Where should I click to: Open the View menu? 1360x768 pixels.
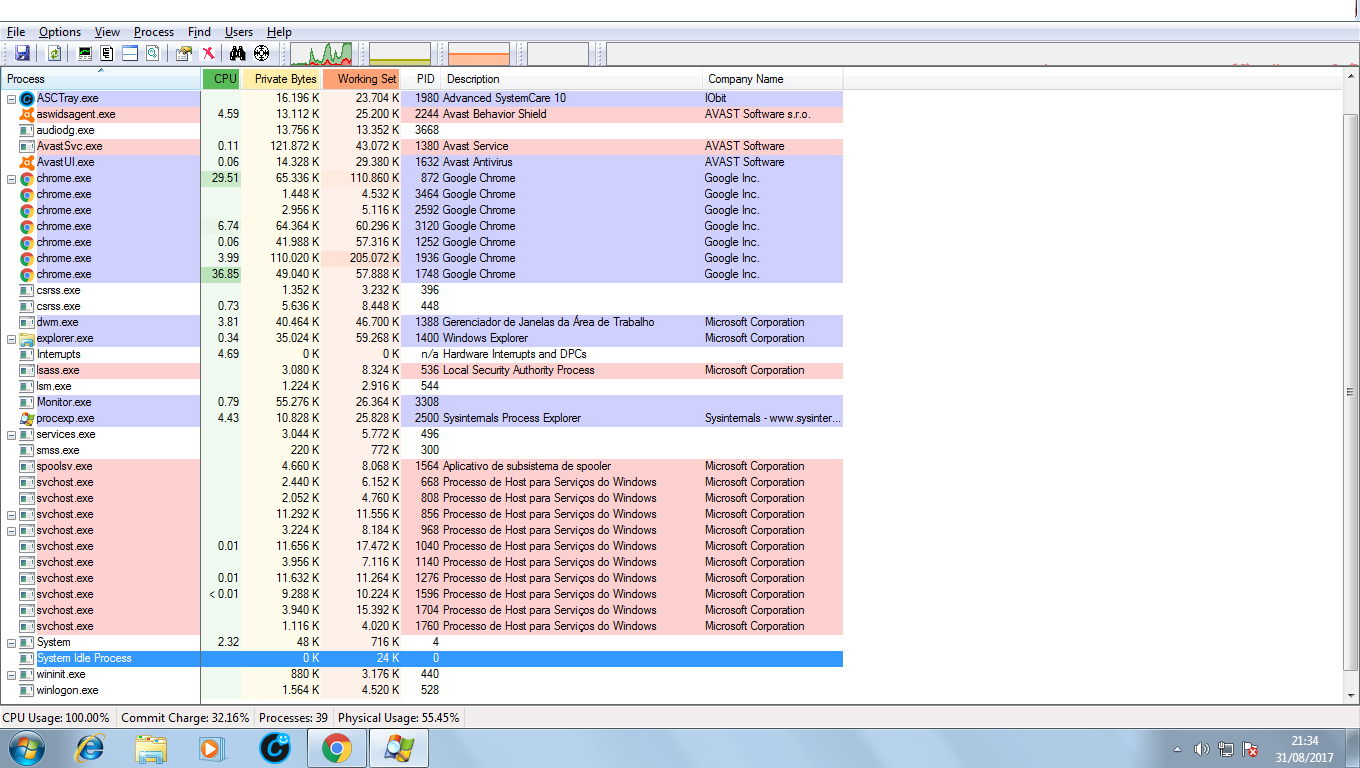click(x=107, y=32)
